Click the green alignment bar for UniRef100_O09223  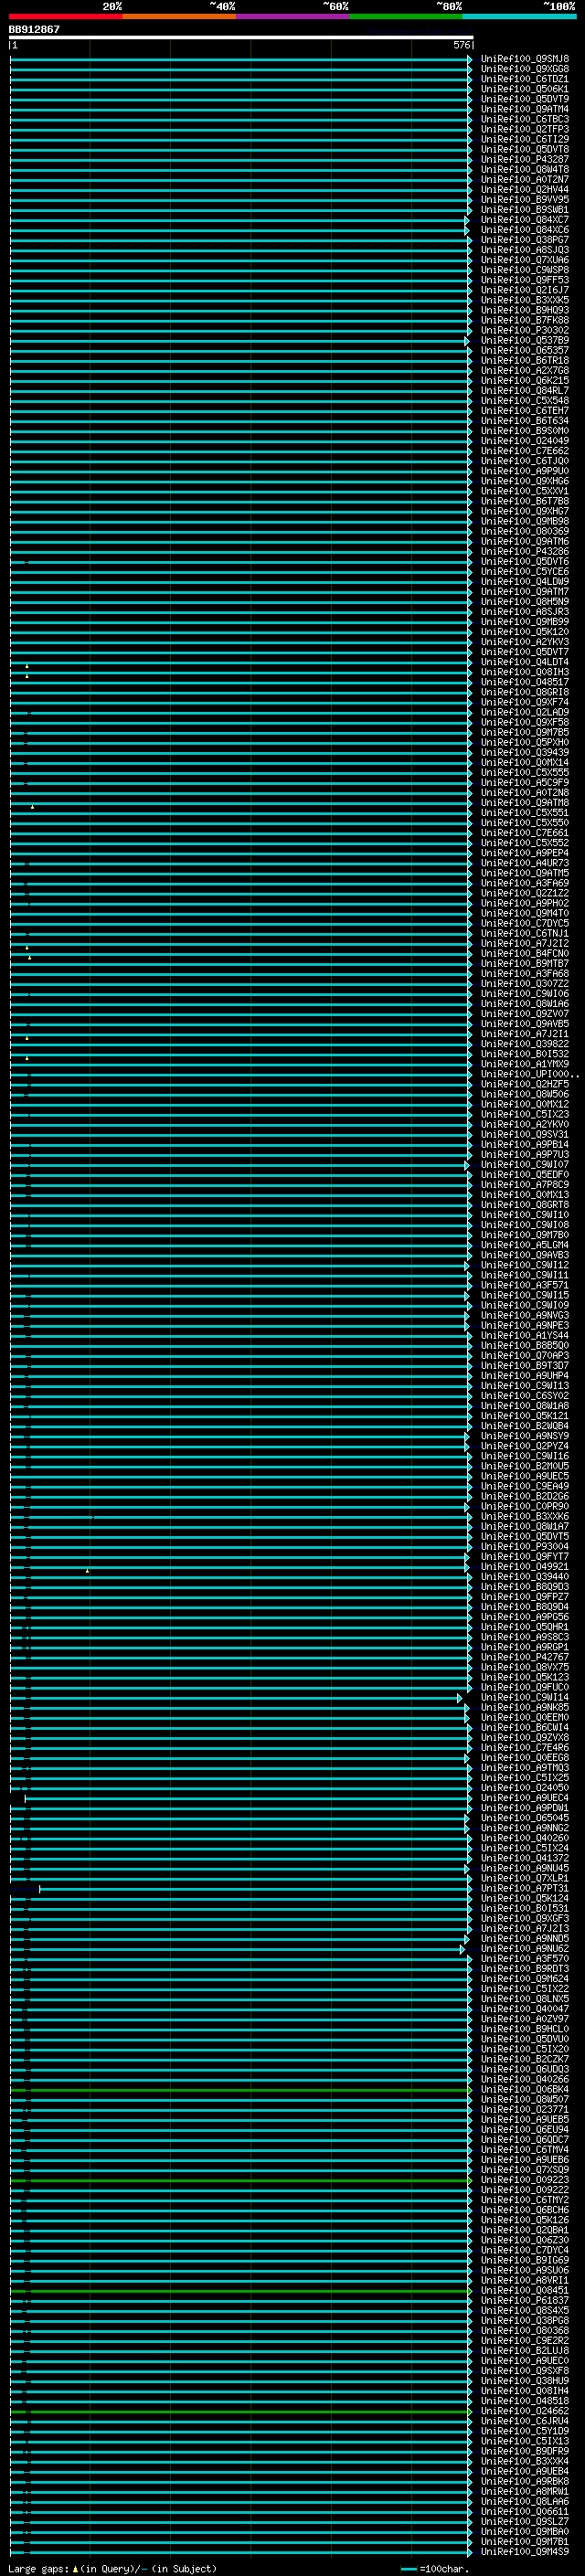[x=240, y=2180]
